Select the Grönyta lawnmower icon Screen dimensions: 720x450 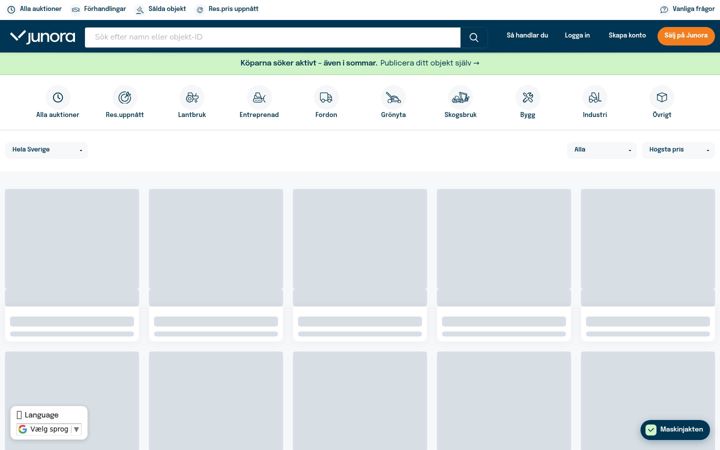(x=393, y=97)
